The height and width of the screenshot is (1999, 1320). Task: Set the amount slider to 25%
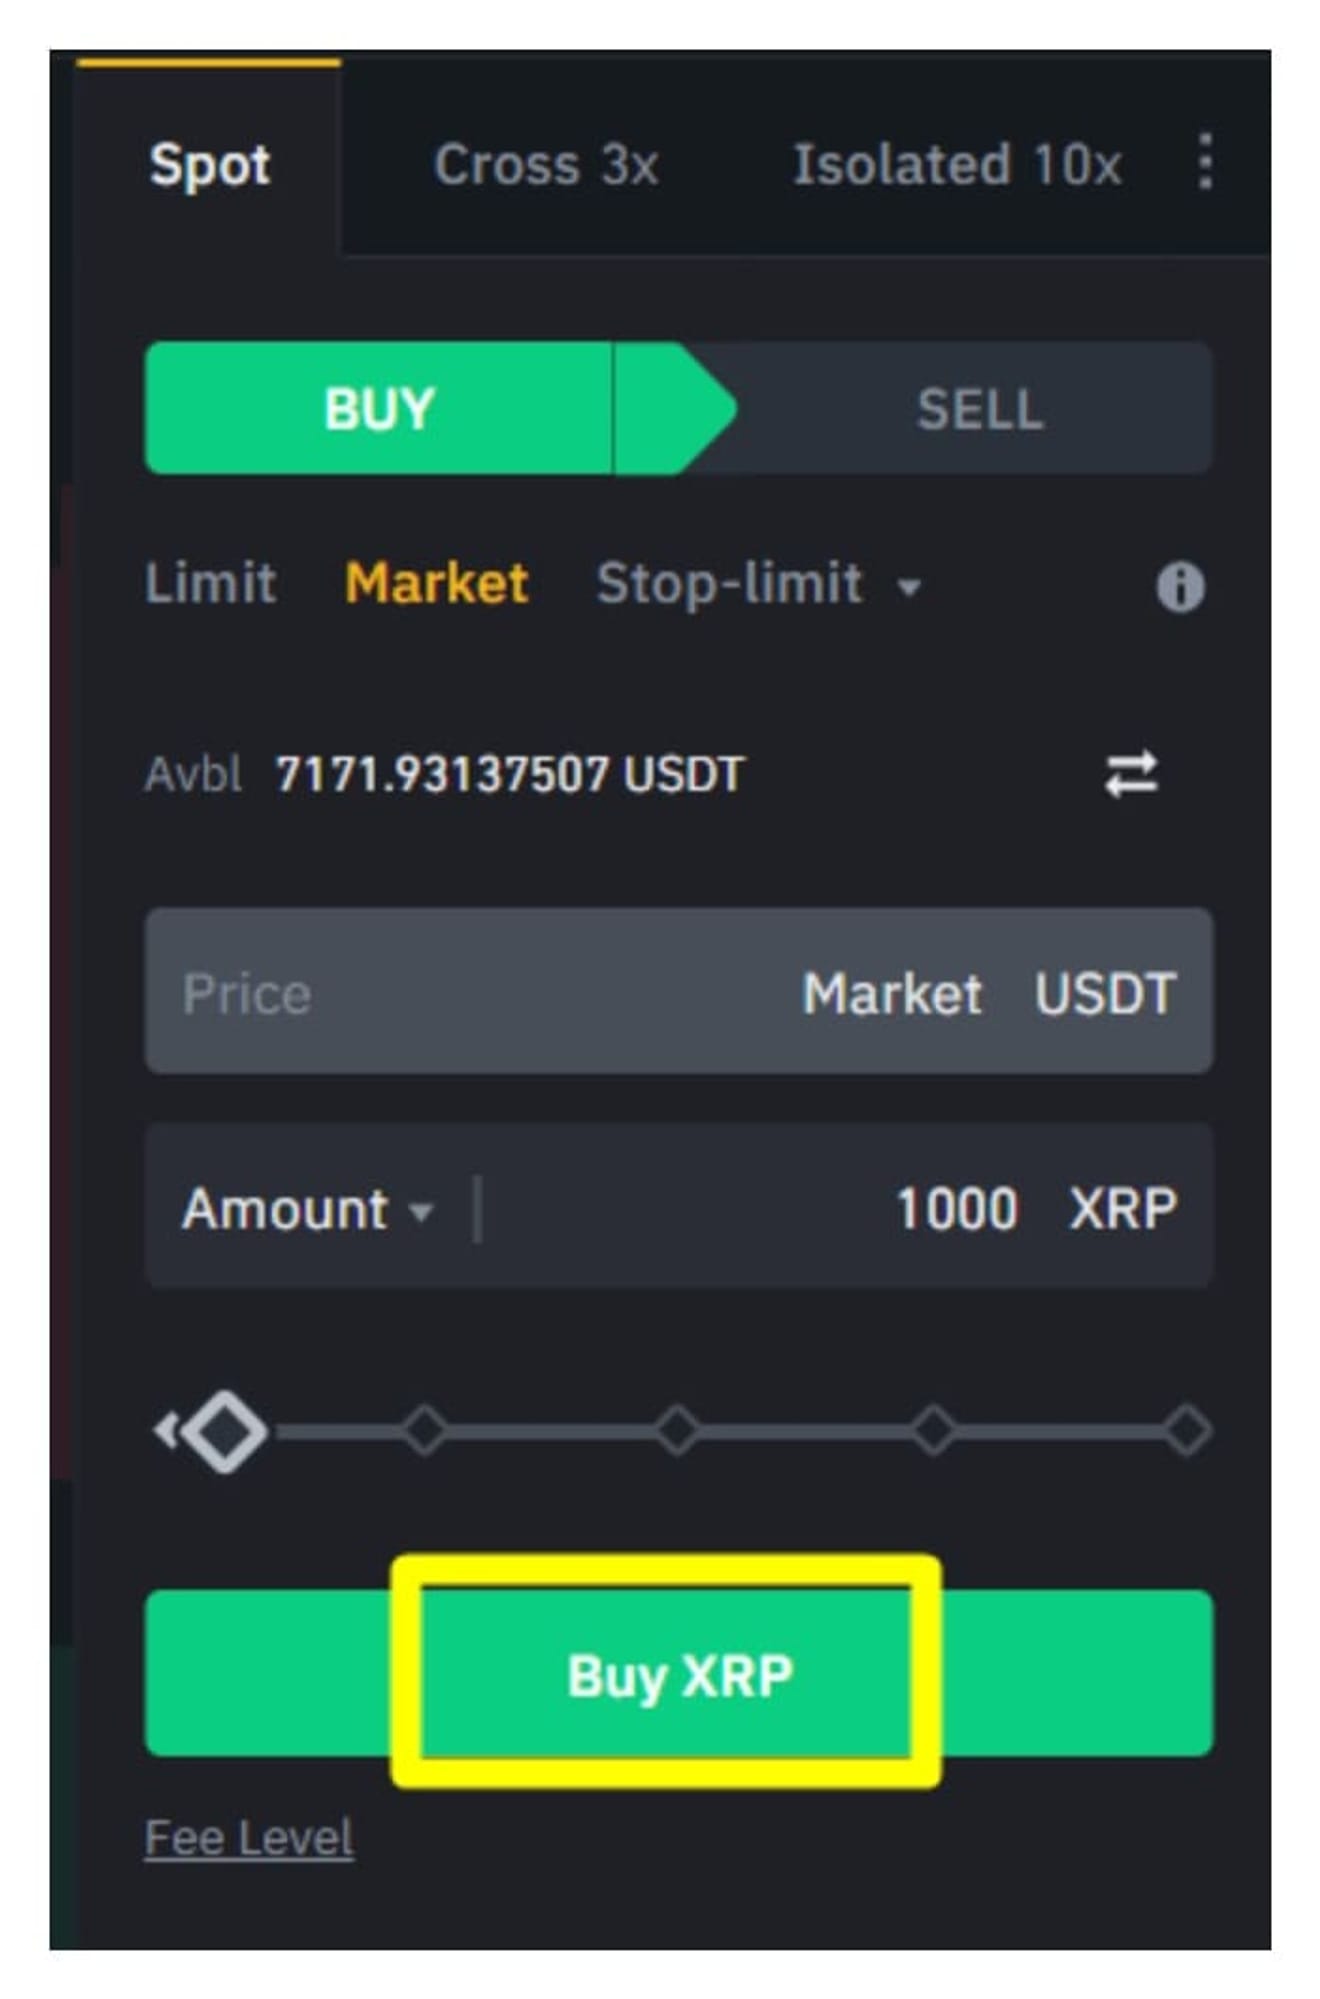(425, 1431)
